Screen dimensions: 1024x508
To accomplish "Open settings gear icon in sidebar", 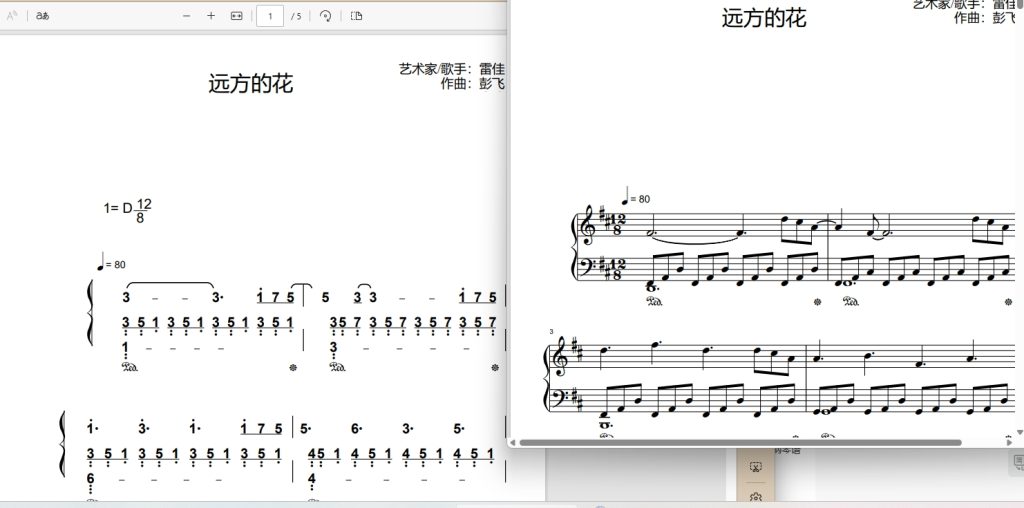I will pyautogui.click(x=756, y=497).
